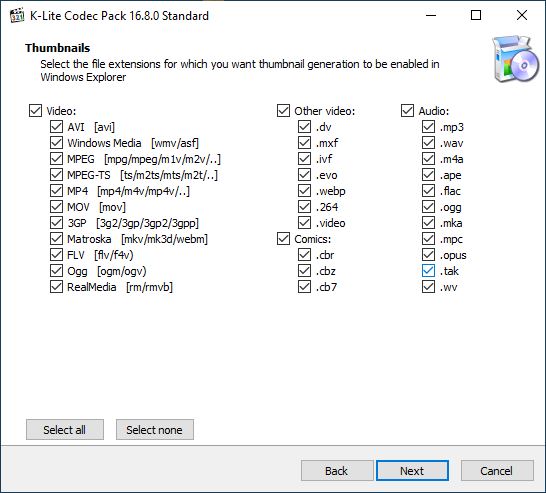Toggle Ogg [ogm/ogv] checkbox

[x=56, y=271]
